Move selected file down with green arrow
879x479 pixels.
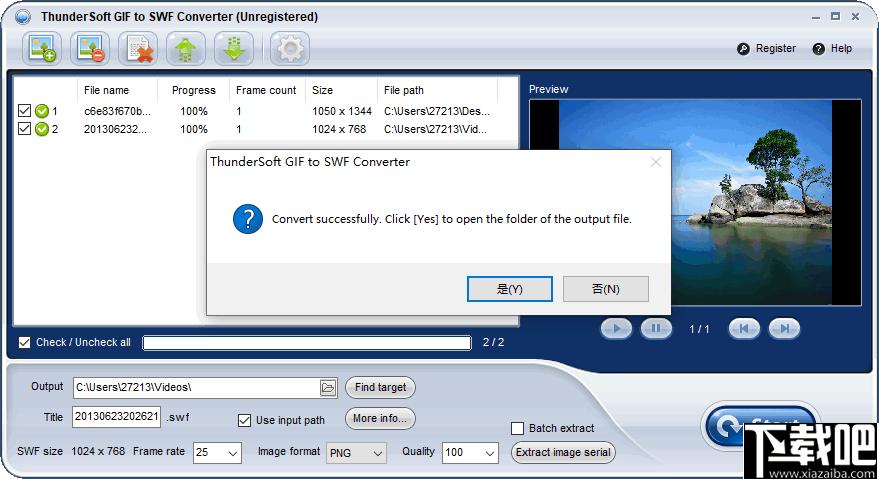point(234,49)
